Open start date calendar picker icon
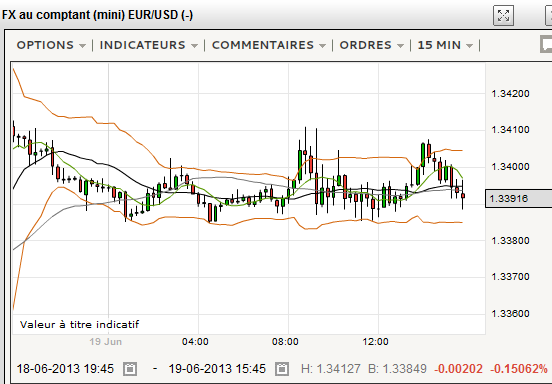This screenshot has width=552, height=384. 130,369
